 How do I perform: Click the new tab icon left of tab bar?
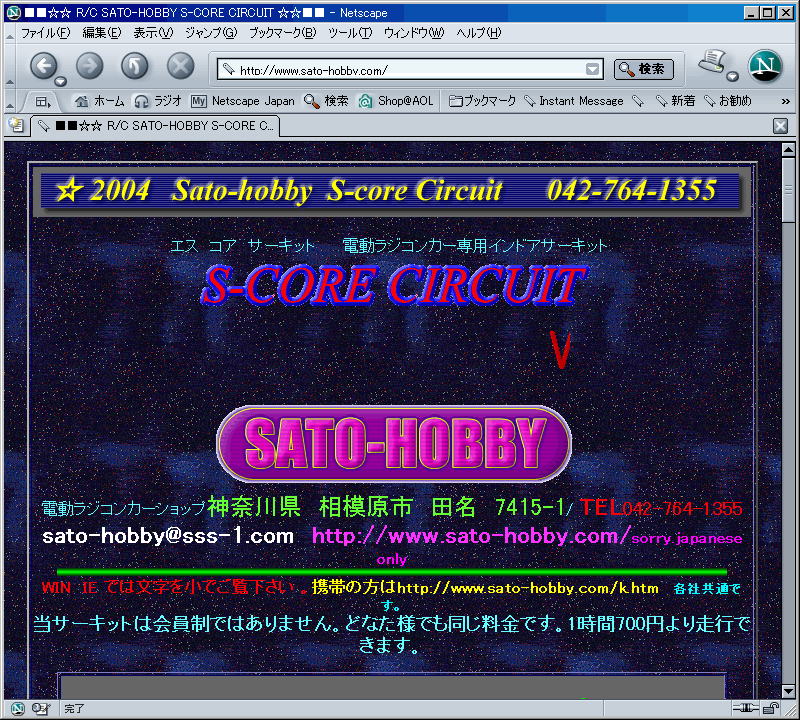coord(16,125)
